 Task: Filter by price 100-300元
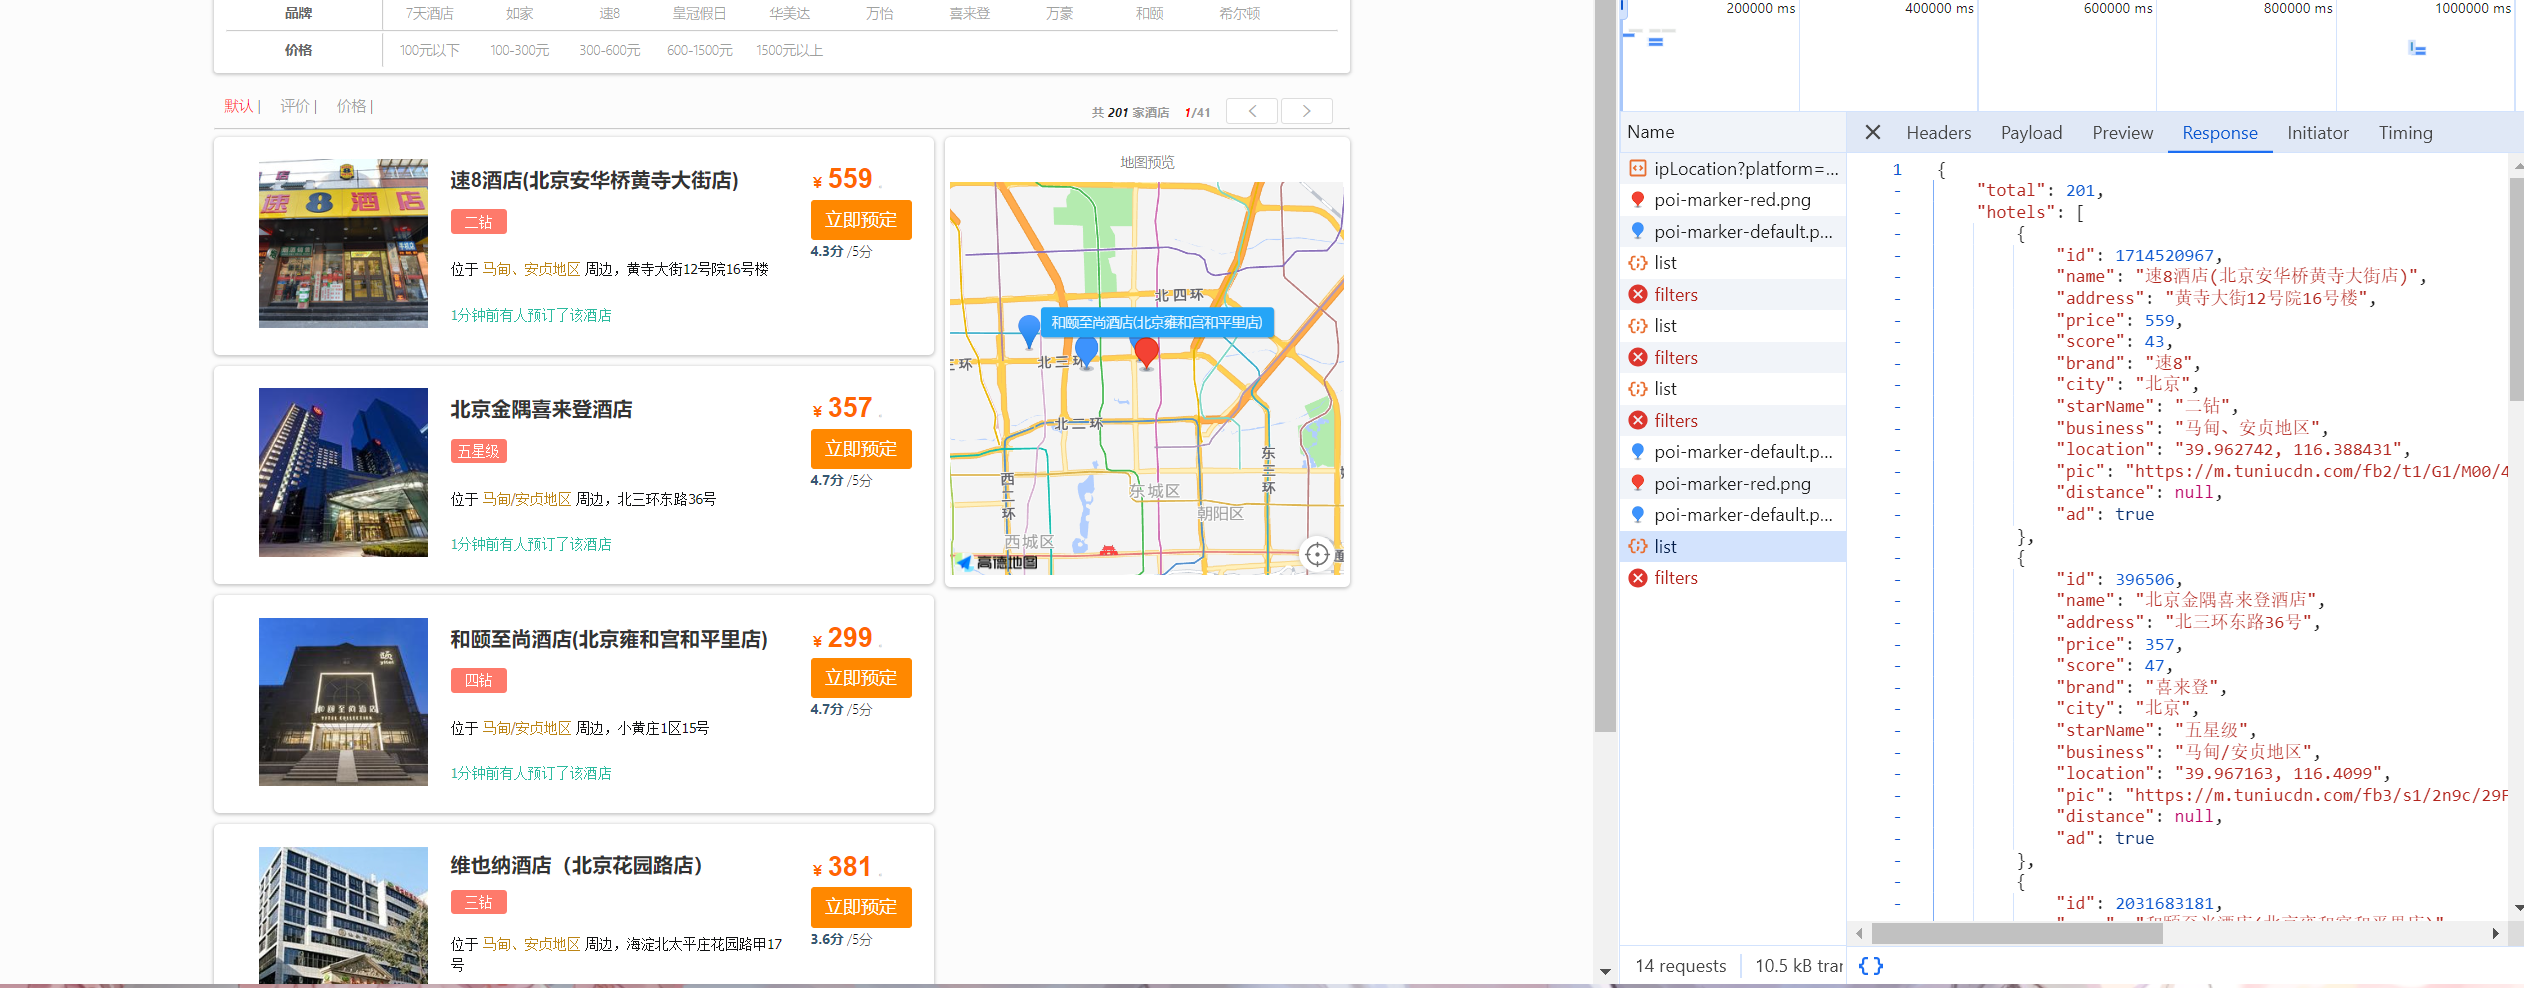520,50
